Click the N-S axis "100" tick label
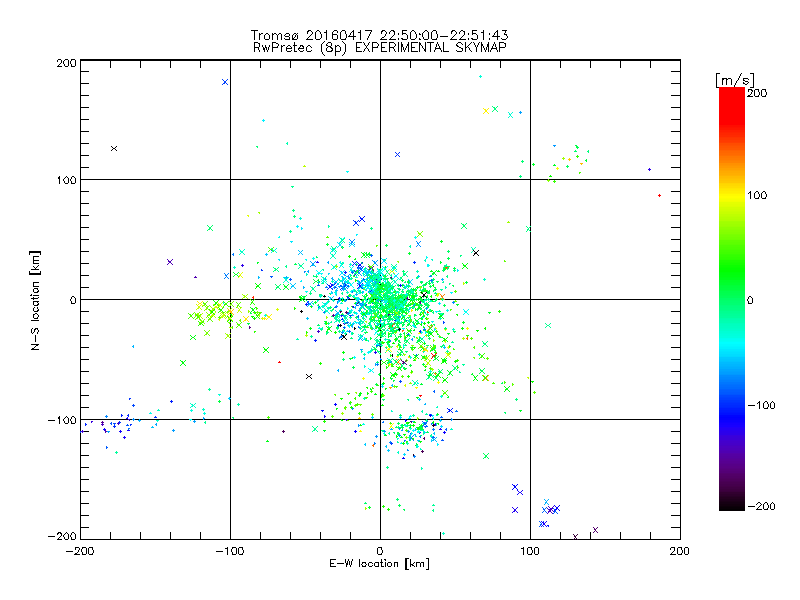This screenshot has height=600, width=800. [66, 180]
